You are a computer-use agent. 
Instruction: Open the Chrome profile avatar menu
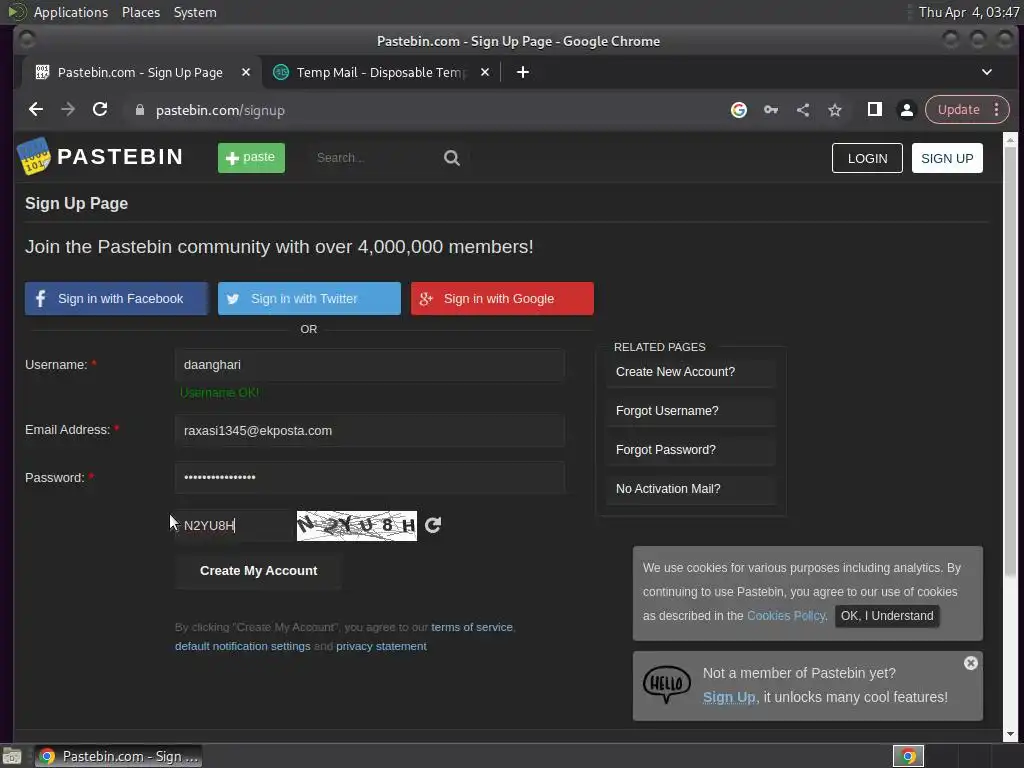pyautogui.click(x=906, y=110)
